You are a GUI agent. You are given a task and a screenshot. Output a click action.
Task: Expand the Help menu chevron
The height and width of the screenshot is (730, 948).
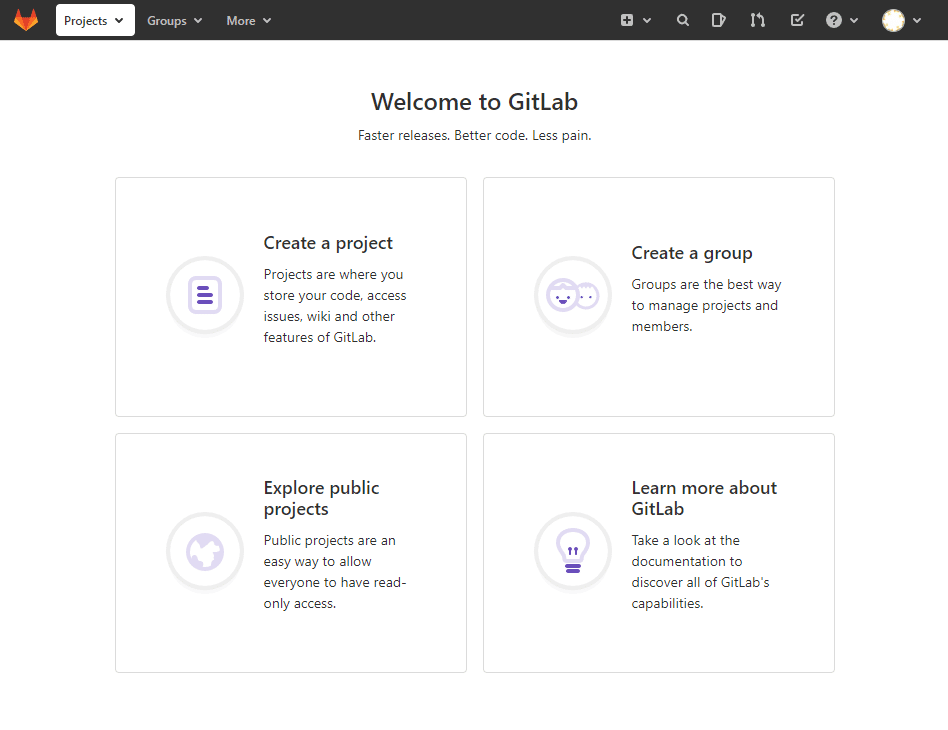tap(854, 21)
